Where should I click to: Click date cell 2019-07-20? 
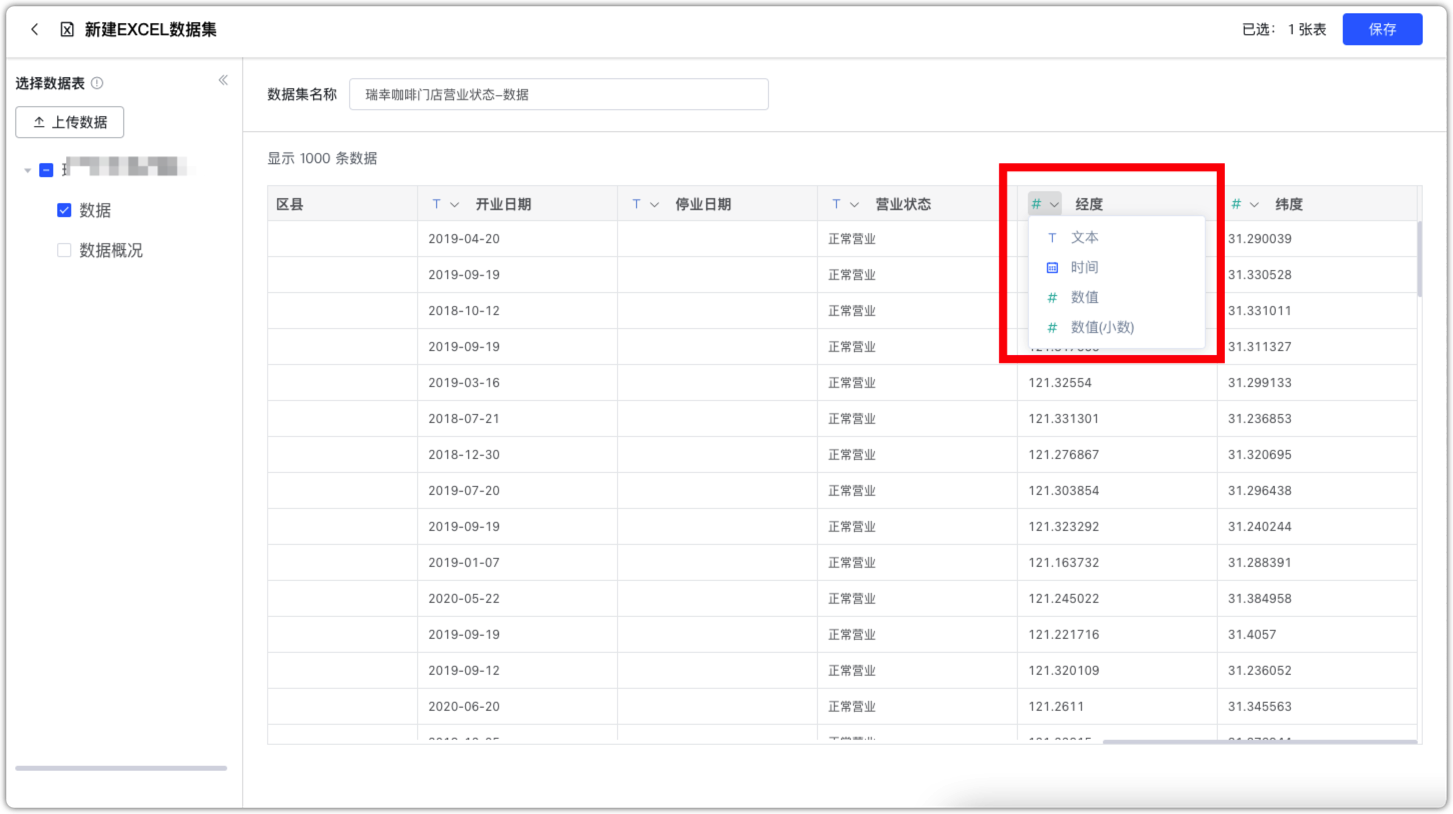click(x=517, y=491)
